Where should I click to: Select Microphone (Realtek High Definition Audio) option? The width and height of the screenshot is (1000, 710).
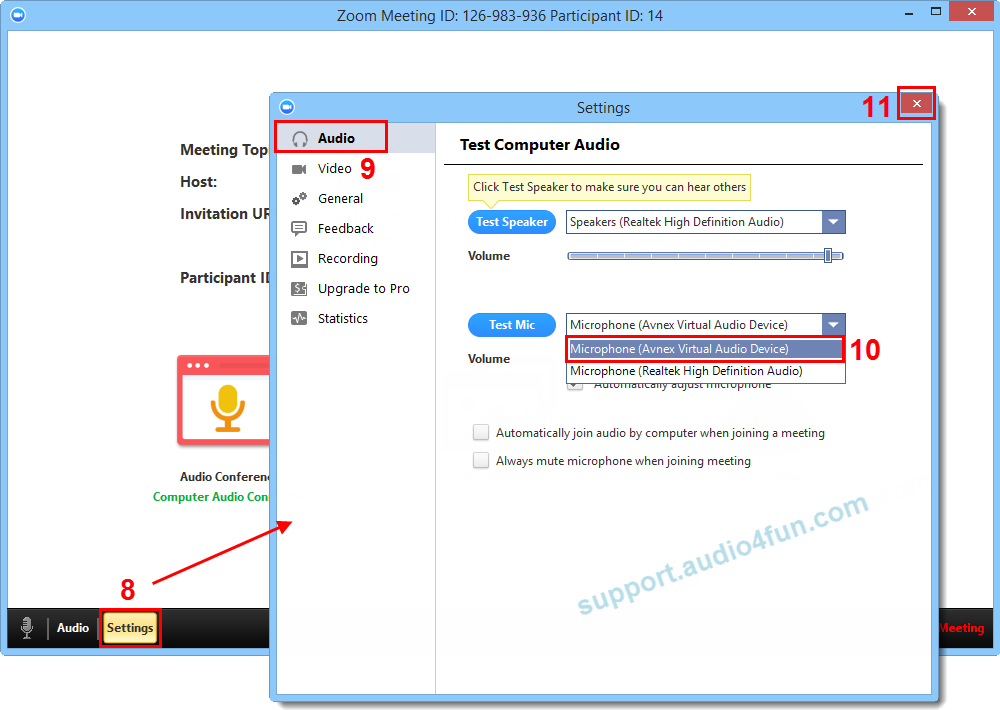coord(705,371)
